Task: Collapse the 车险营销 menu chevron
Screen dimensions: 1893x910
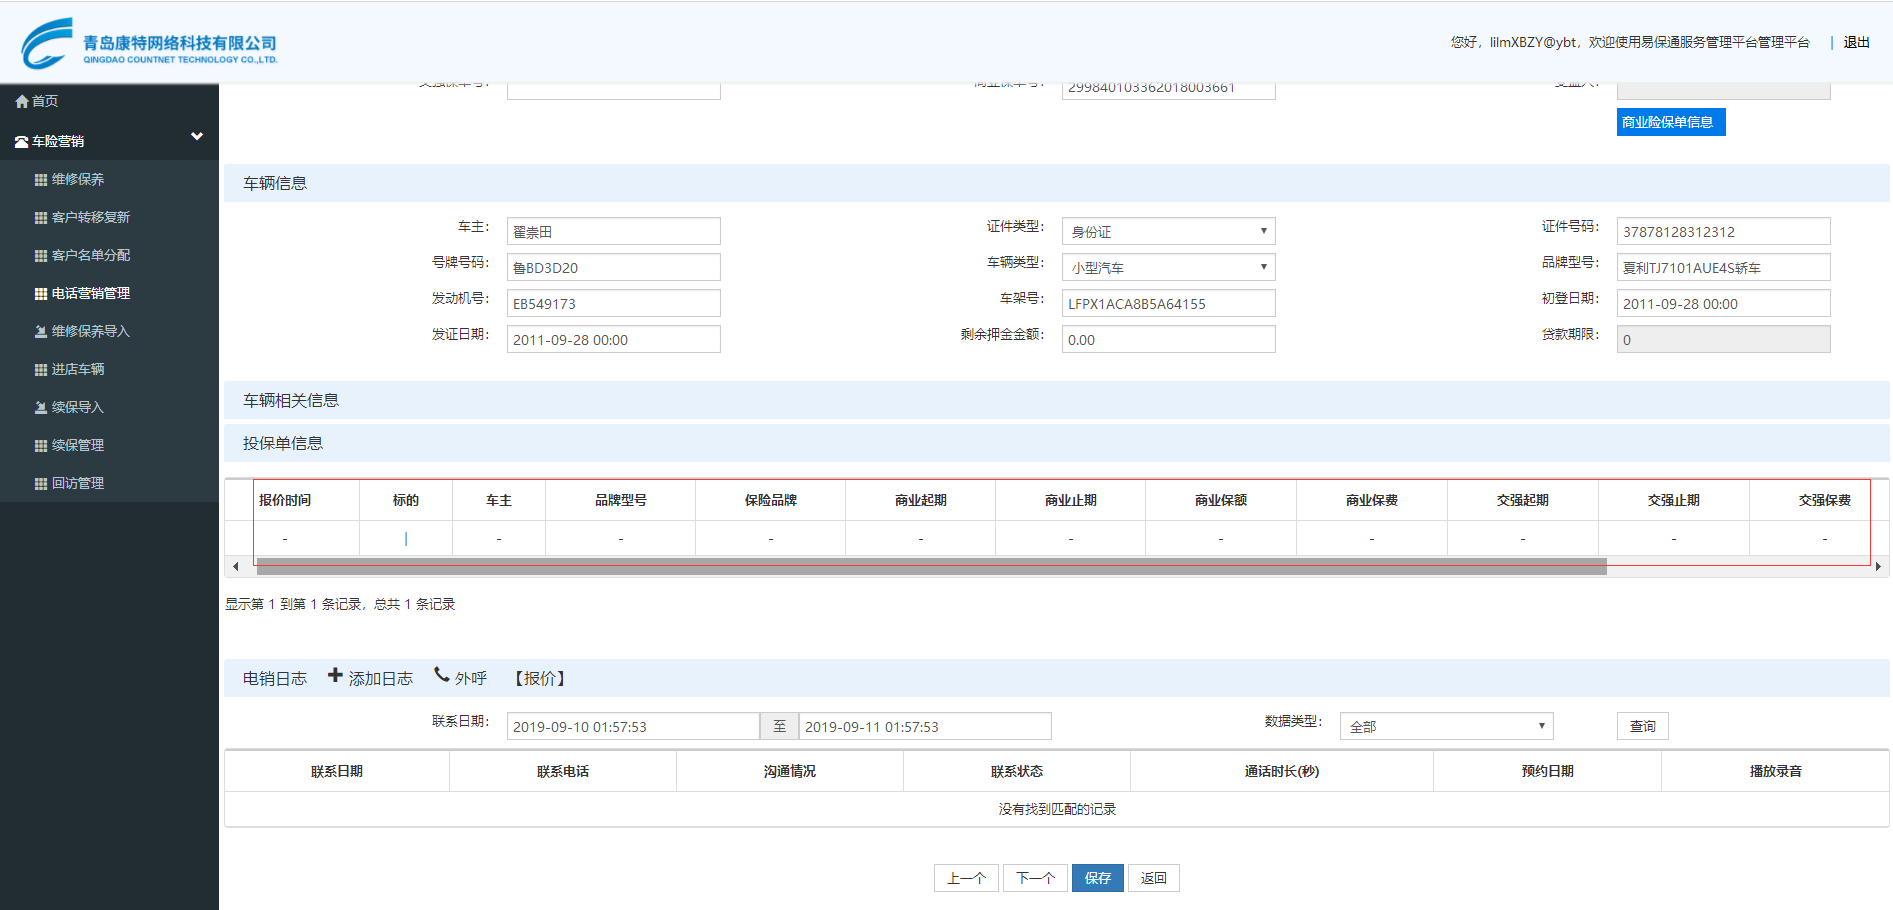Action: click(197, 137)
